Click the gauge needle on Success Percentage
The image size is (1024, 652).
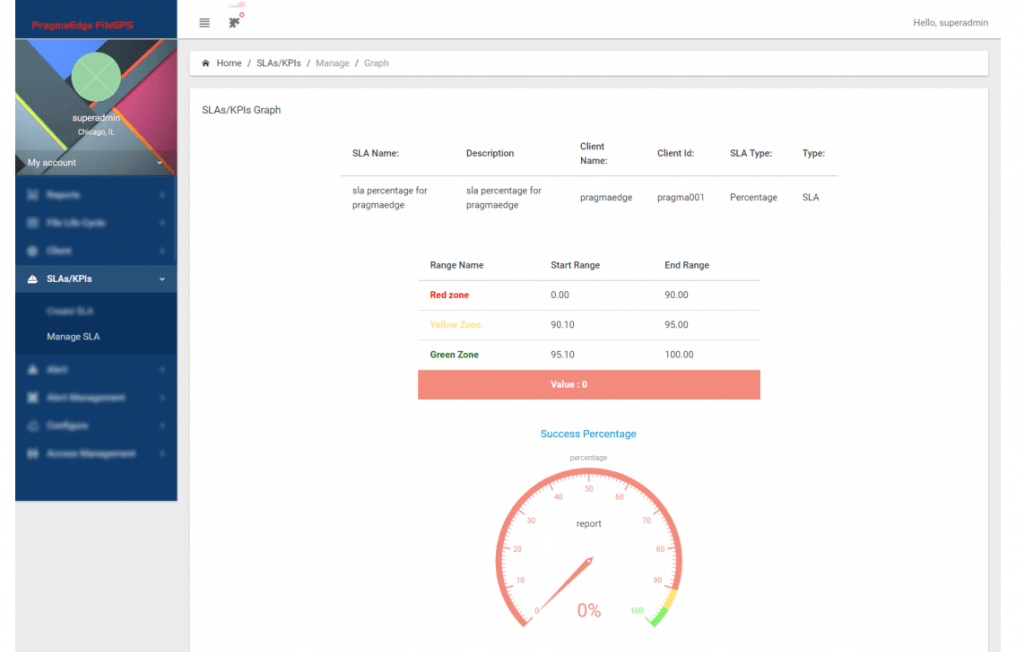[564, 585]
